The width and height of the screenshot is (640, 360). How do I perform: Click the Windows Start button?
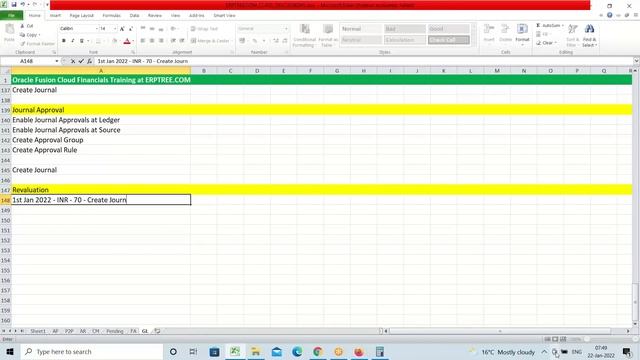(10, 351)
